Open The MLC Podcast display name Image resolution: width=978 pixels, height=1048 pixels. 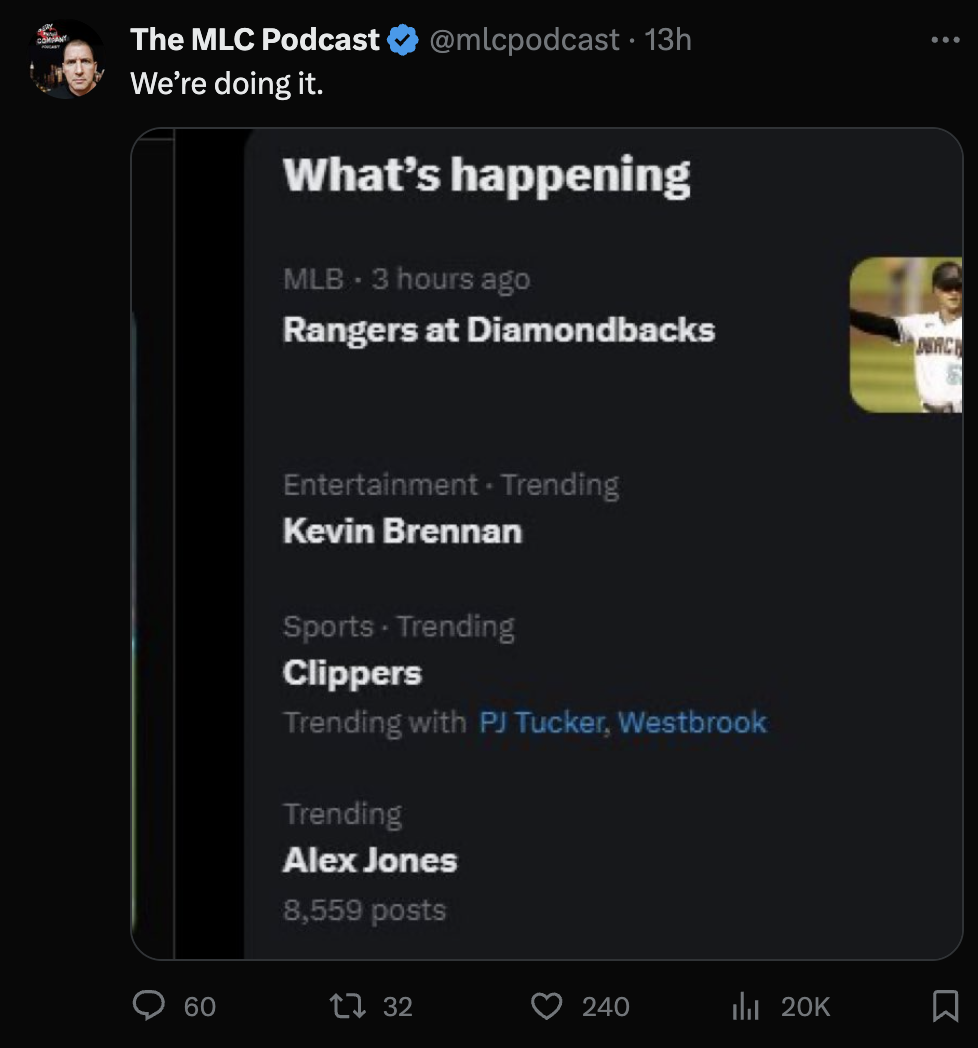[255, 40]
